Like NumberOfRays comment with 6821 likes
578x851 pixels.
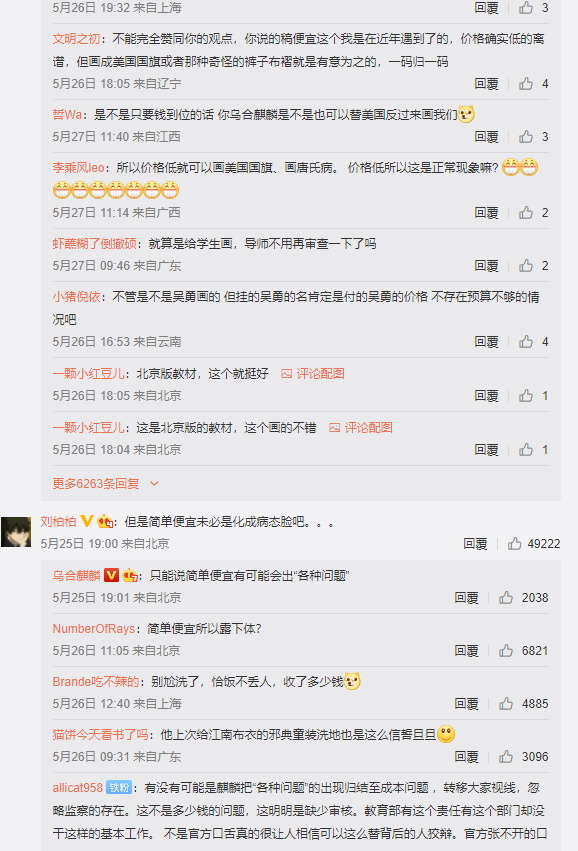506,650
